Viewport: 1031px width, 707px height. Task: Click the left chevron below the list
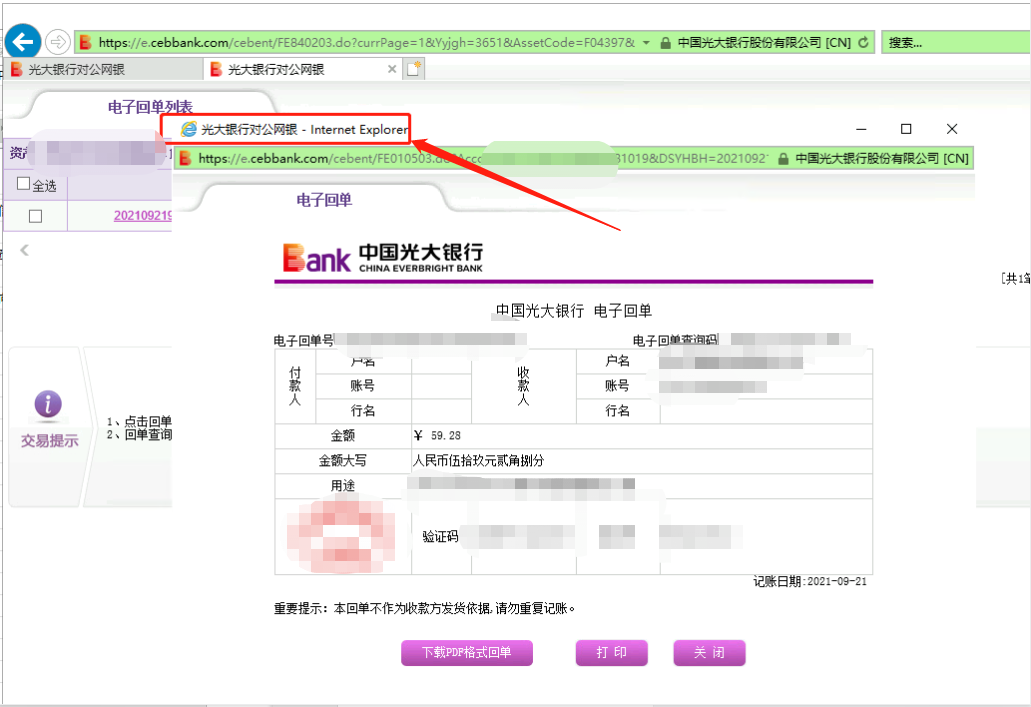[24, 250]
